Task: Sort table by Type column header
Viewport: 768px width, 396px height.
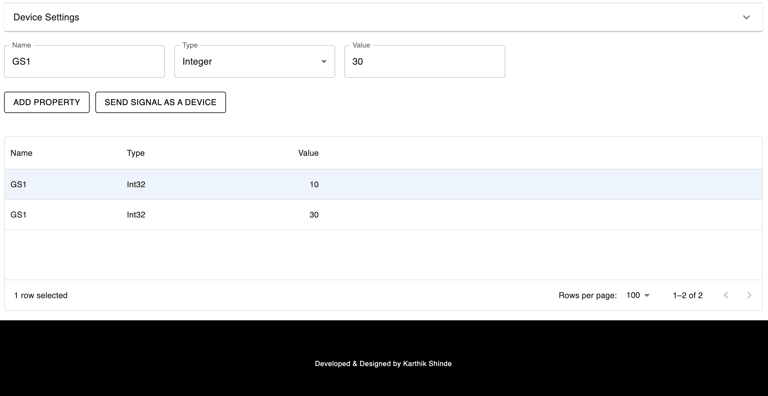Action: point(136,153)
